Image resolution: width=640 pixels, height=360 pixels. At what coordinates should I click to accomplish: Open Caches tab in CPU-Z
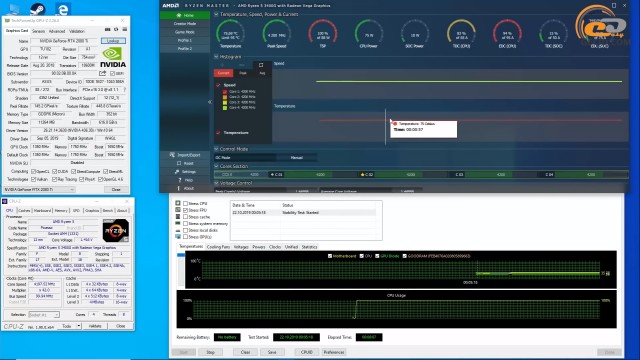(24, 211)
